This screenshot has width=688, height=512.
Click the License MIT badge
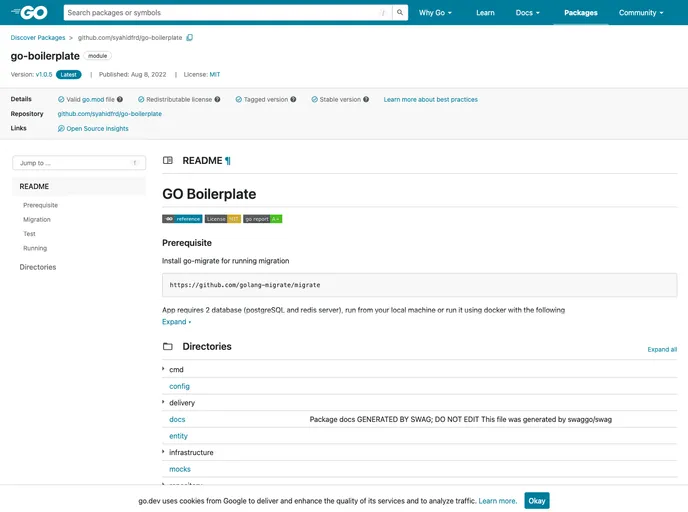point(223,219)
